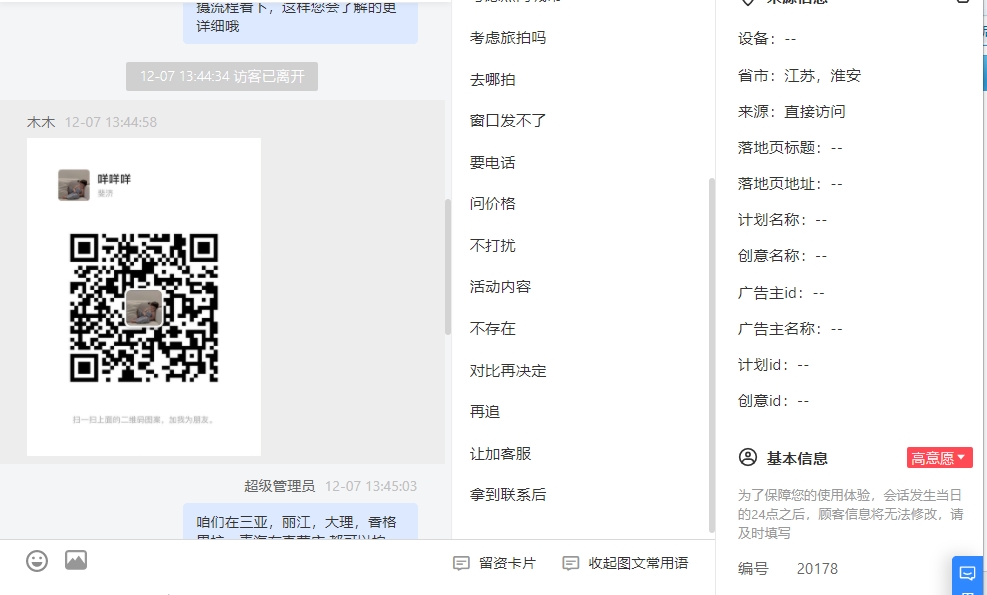Image resolution: width=987 pixels, height=595 pixels.
Task: Select the 问价格 quick phrase
Action: (x=492, y=203)
